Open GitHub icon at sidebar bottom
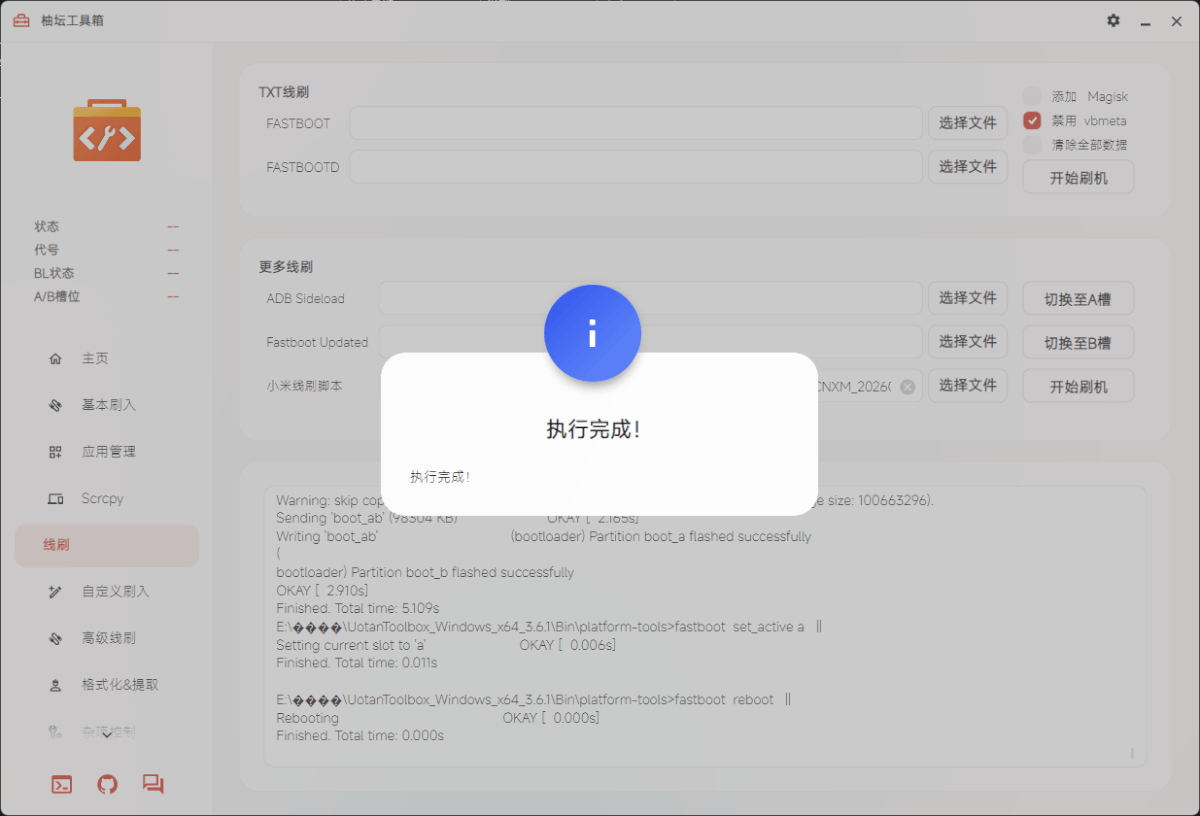Screen dimensions: 1200x816 [x=107, y=785]
